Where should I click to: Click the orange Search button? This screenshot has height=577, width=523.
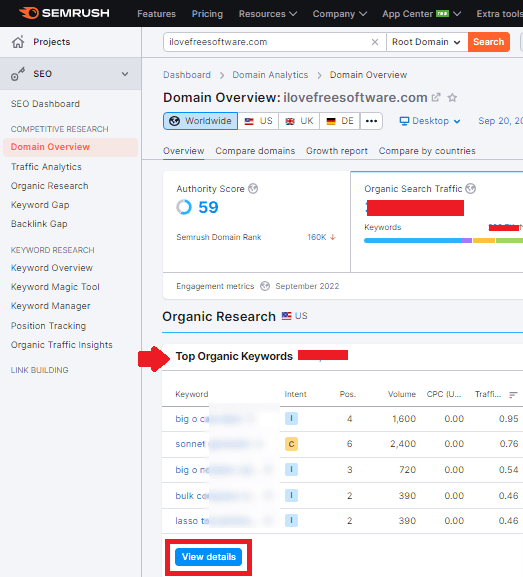coord(489,42)
